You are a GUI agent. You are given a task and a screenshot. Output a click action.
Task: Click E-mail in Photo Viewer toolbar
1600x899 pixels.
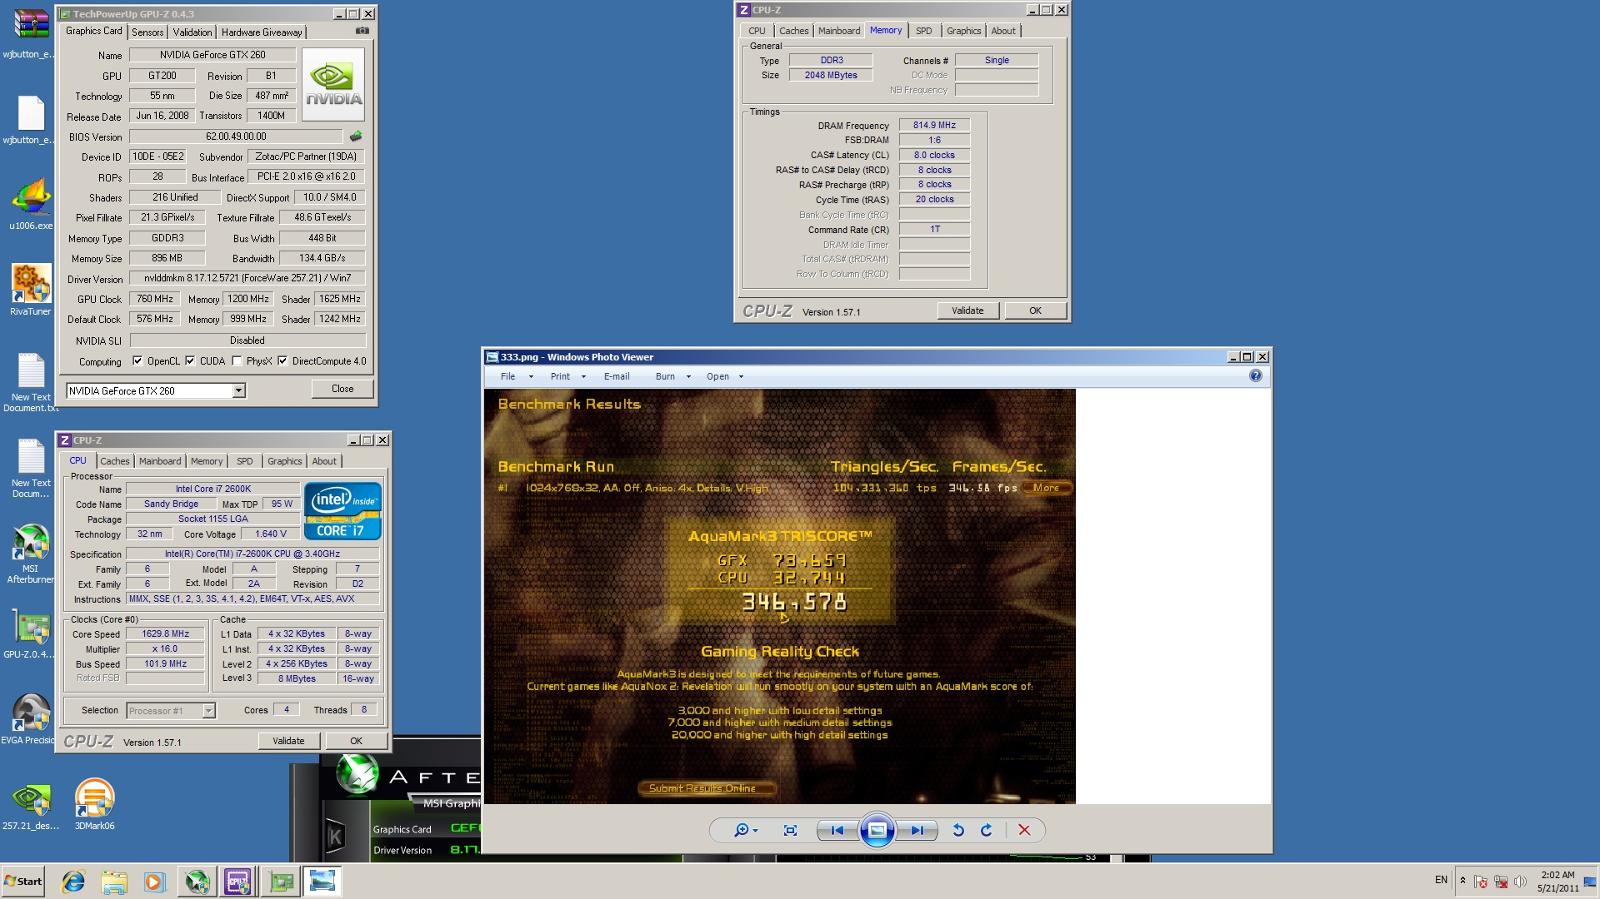coord(617,376)
